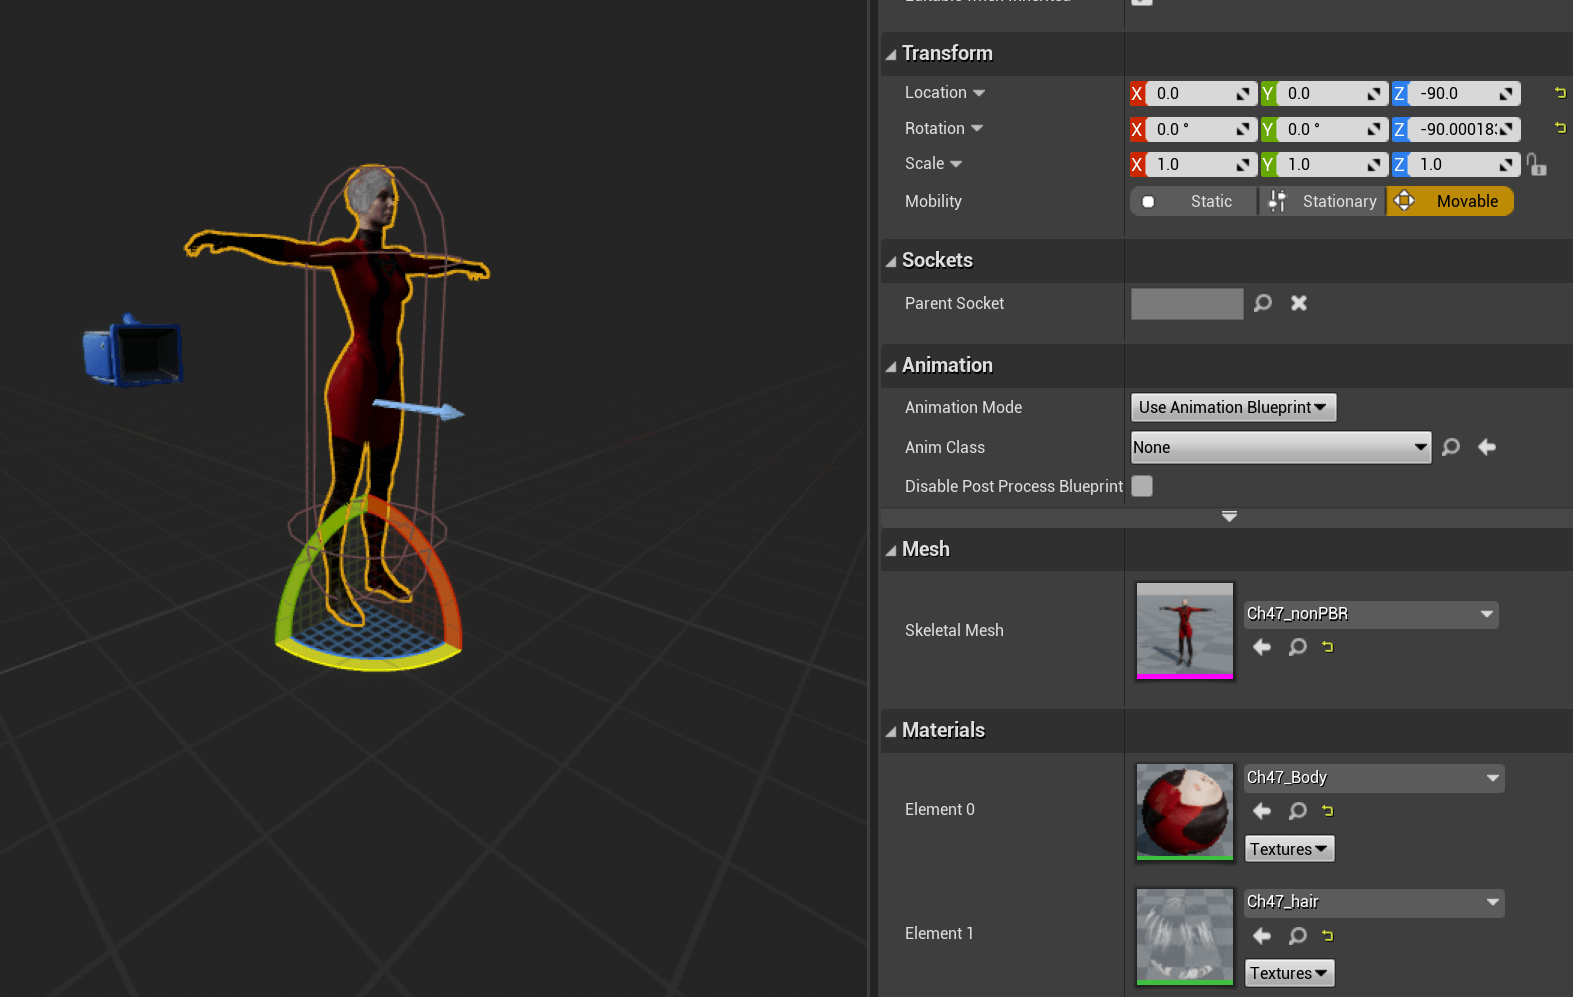Use selected asset arrow for Skeletal Mesh

(1262, 647)
